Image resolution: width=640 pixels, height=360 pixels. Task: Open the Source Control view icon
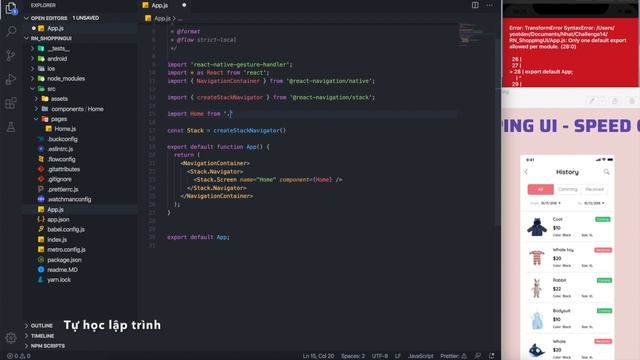(11, 55)
